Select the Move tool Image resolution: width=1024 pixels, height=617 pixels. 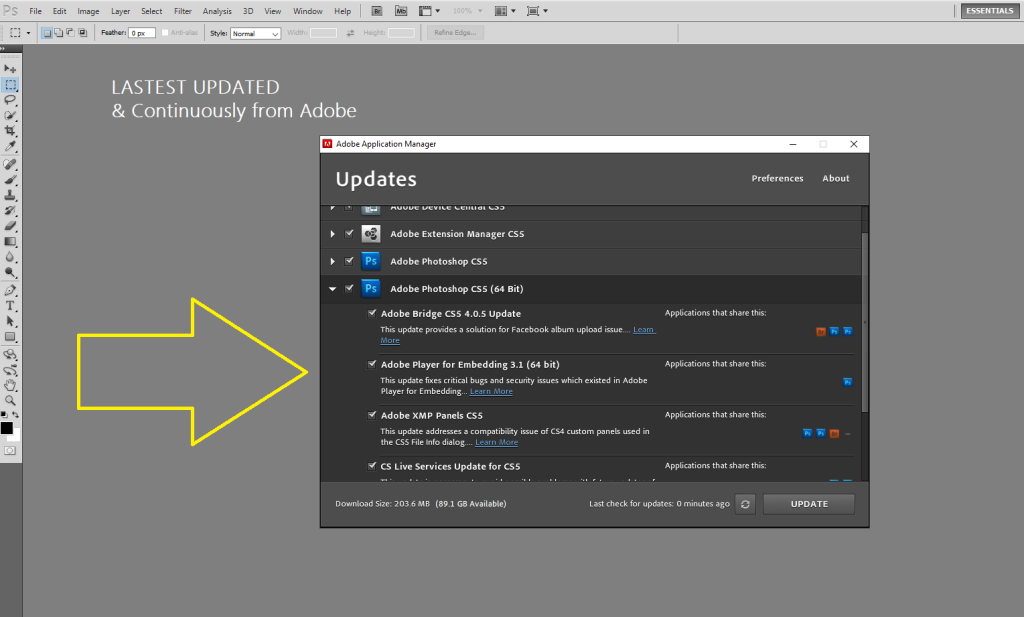(x=10, y=68)
